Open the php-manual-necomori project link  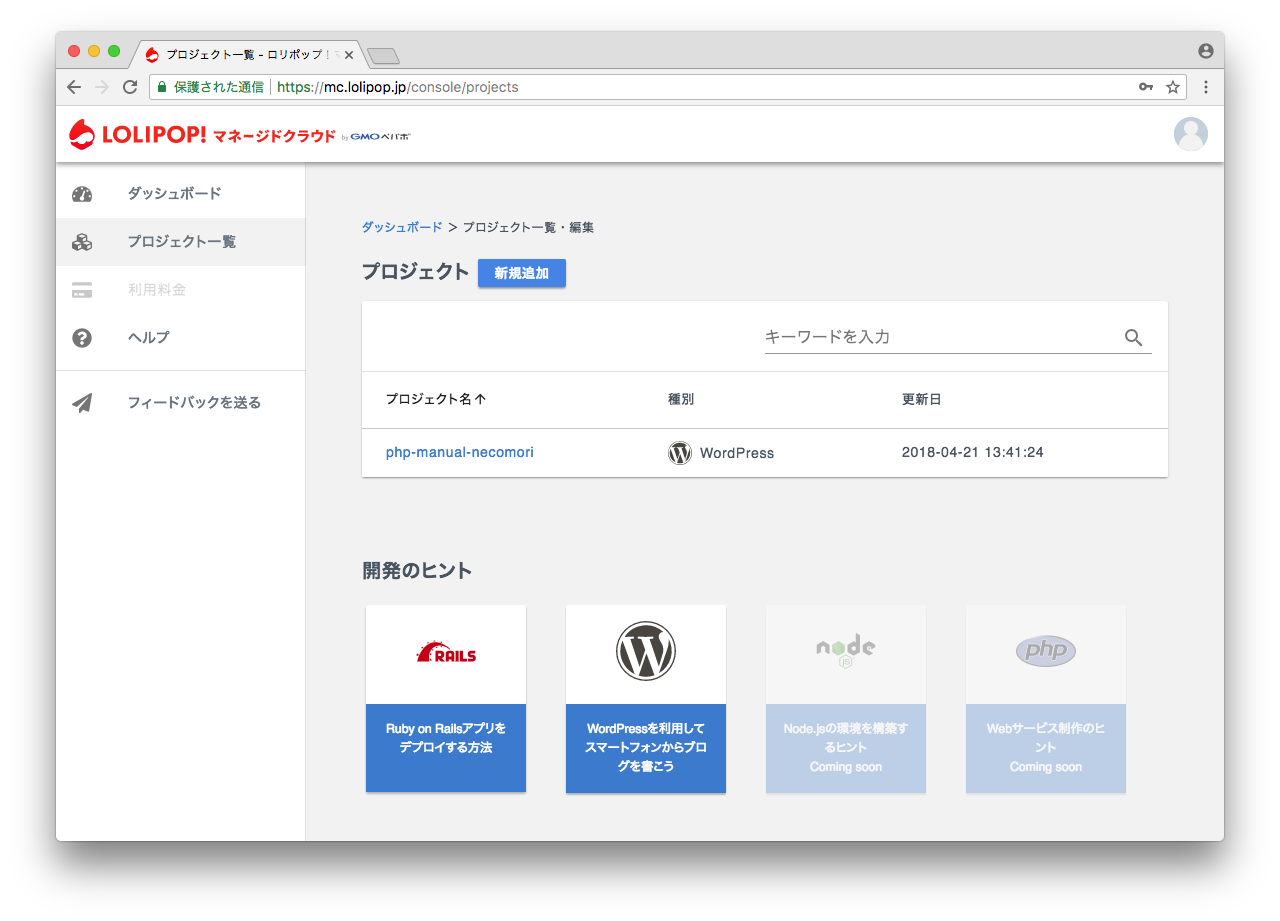[460, 453]
